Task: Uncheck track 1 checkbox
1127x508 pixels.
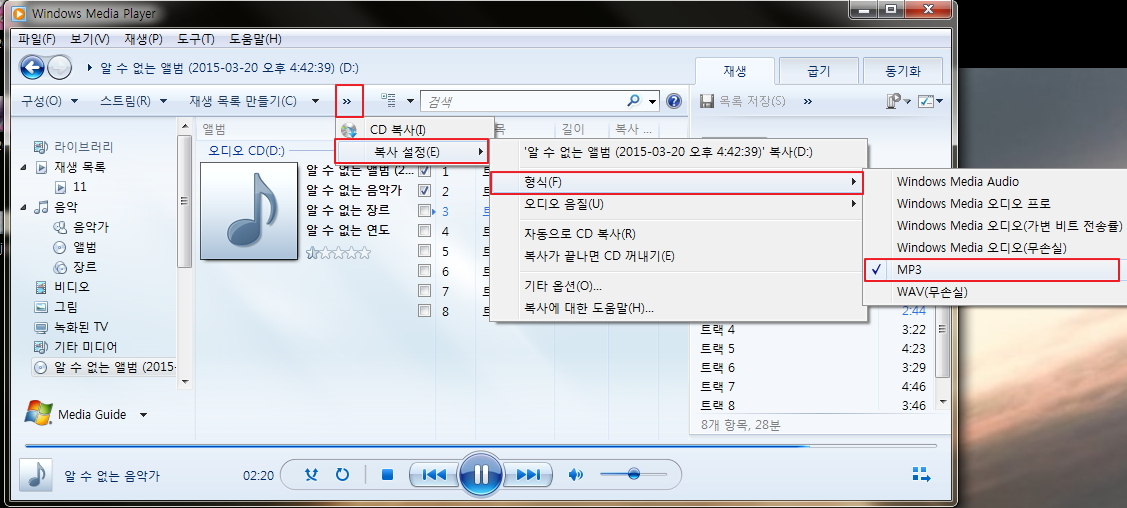Action: pyautogui.click(x=425, y=171)
